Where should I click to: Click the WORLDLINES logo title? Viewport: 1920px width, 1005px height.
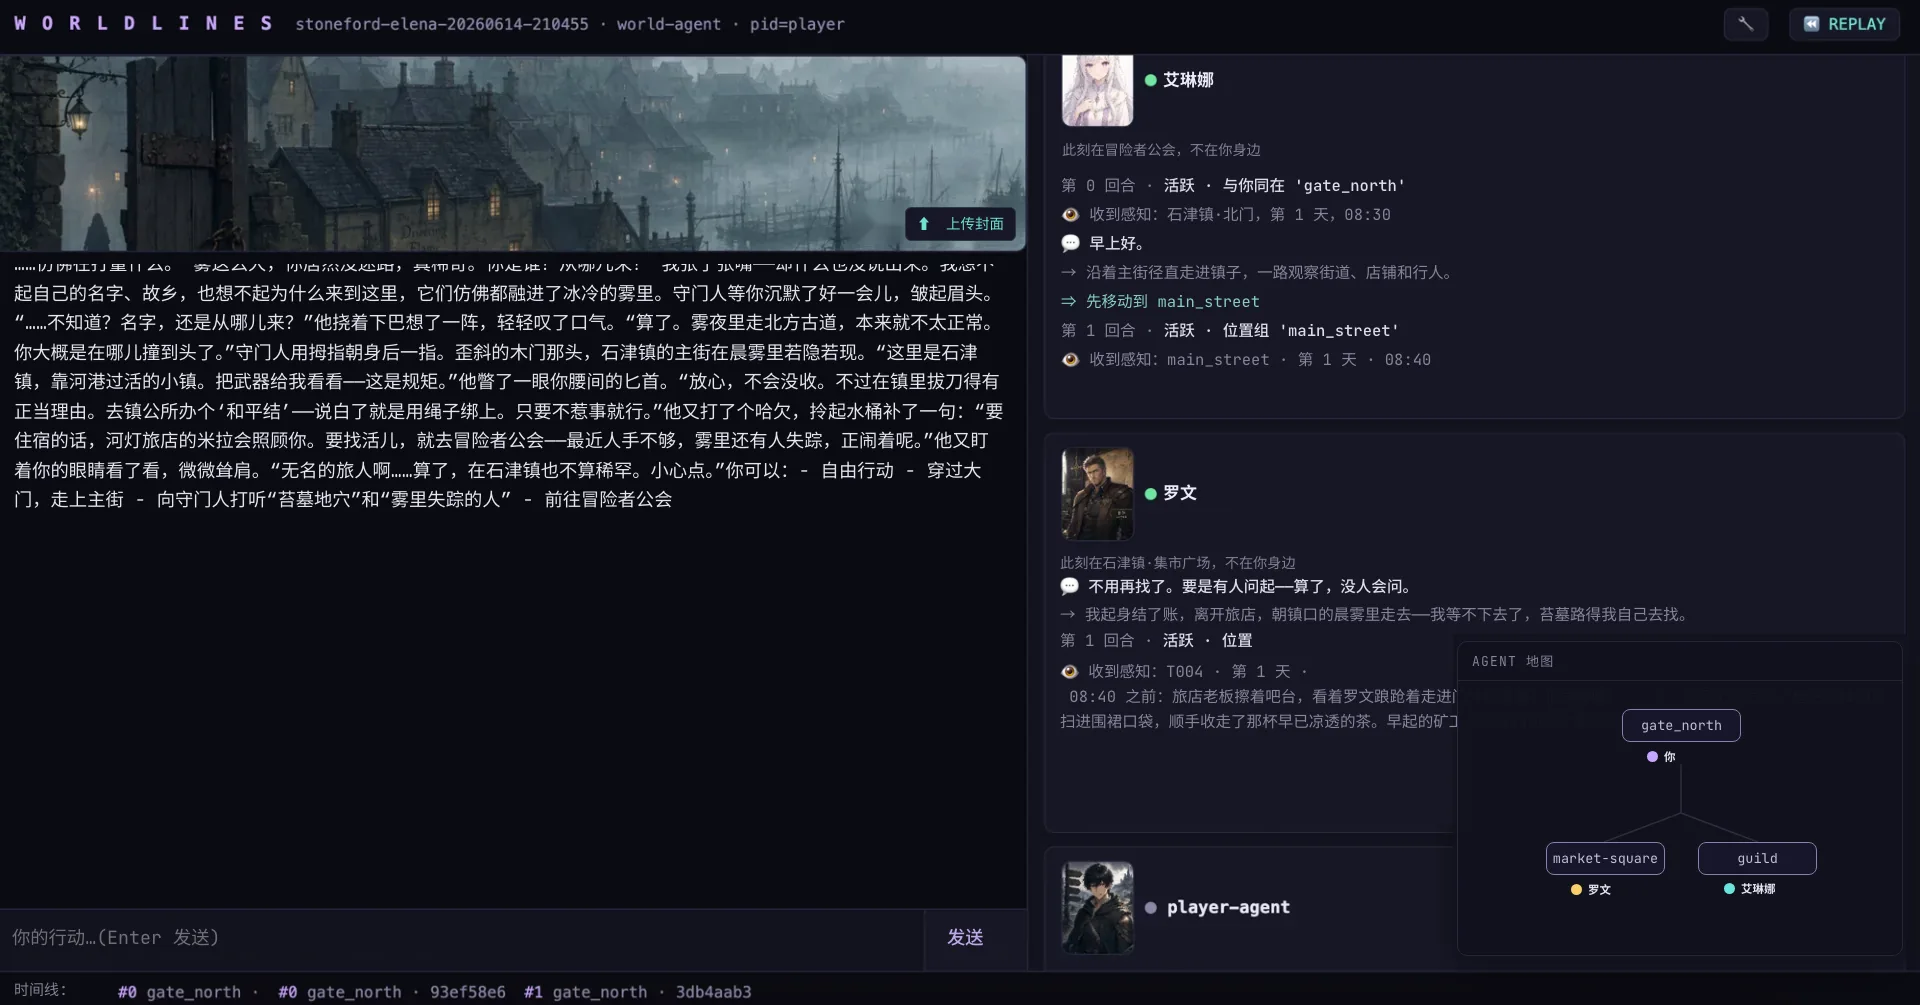143,23
